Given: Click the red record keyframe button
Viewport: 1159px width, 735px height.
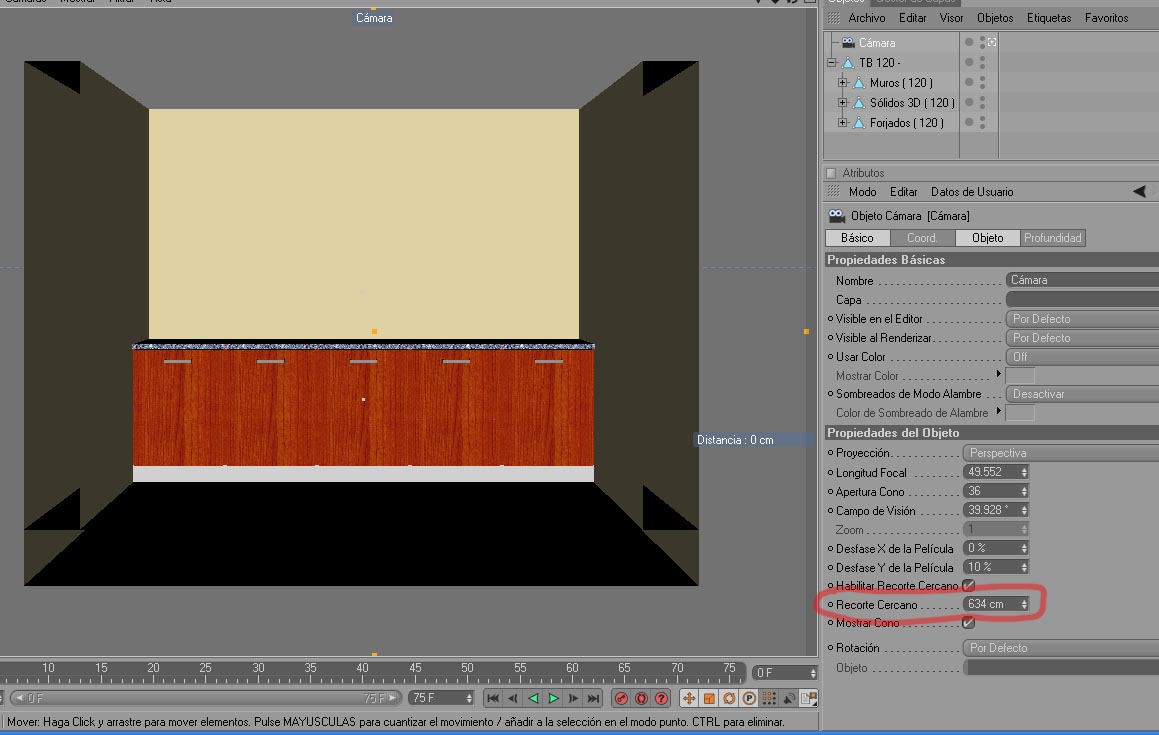Looking at the screenshot, I should (622, 698).
